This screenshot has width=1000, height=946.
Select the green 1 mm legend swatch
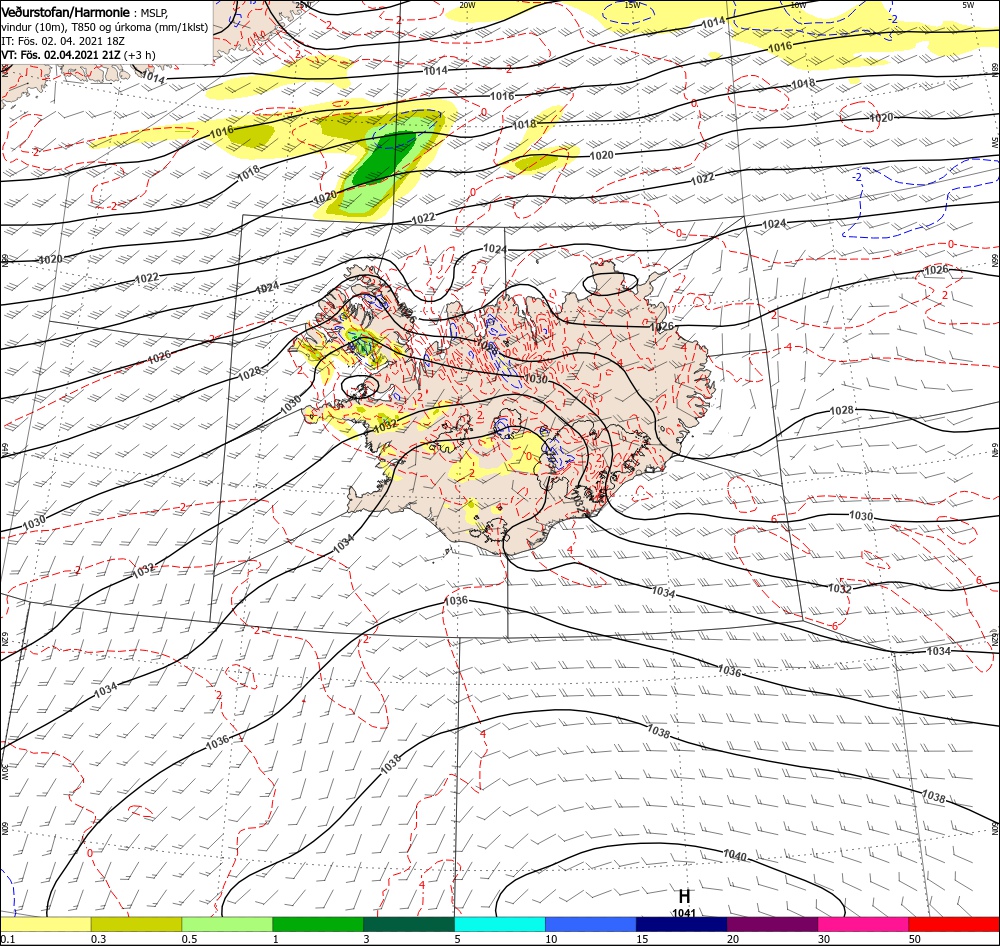[x=318, y=925]
